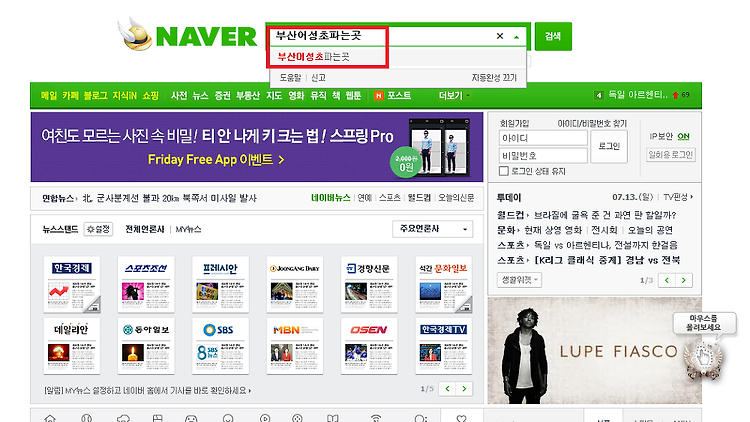This screenshot has width=750, height=422.
Task: Open the 스포츠조선 newspaper tile
Action: pyautogui.click(x=146, y=285)
